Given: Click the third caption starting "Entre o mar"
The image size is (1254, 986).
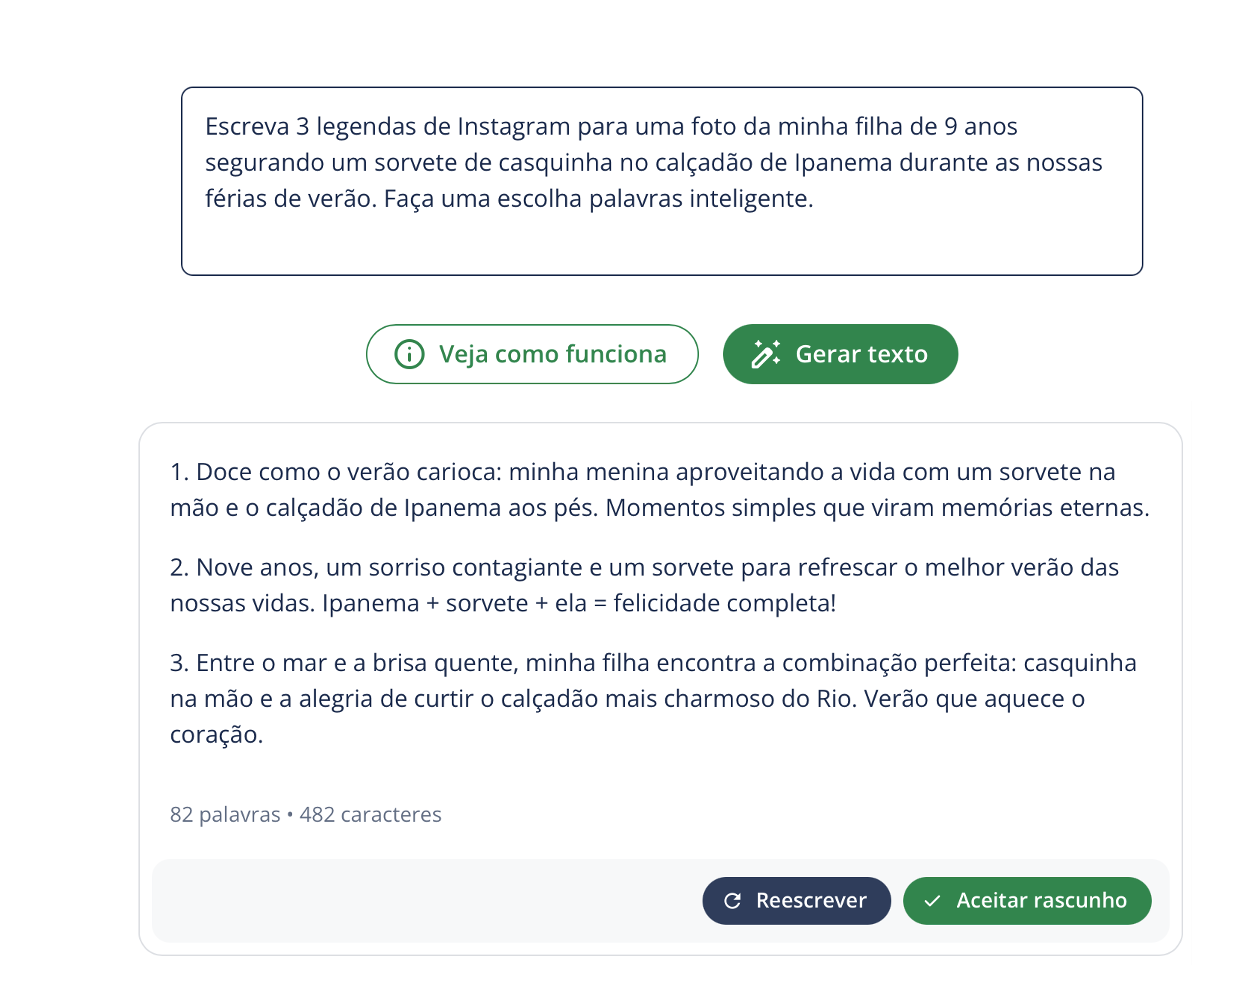Looking at the screenshot, I should [x=652, y=698].
